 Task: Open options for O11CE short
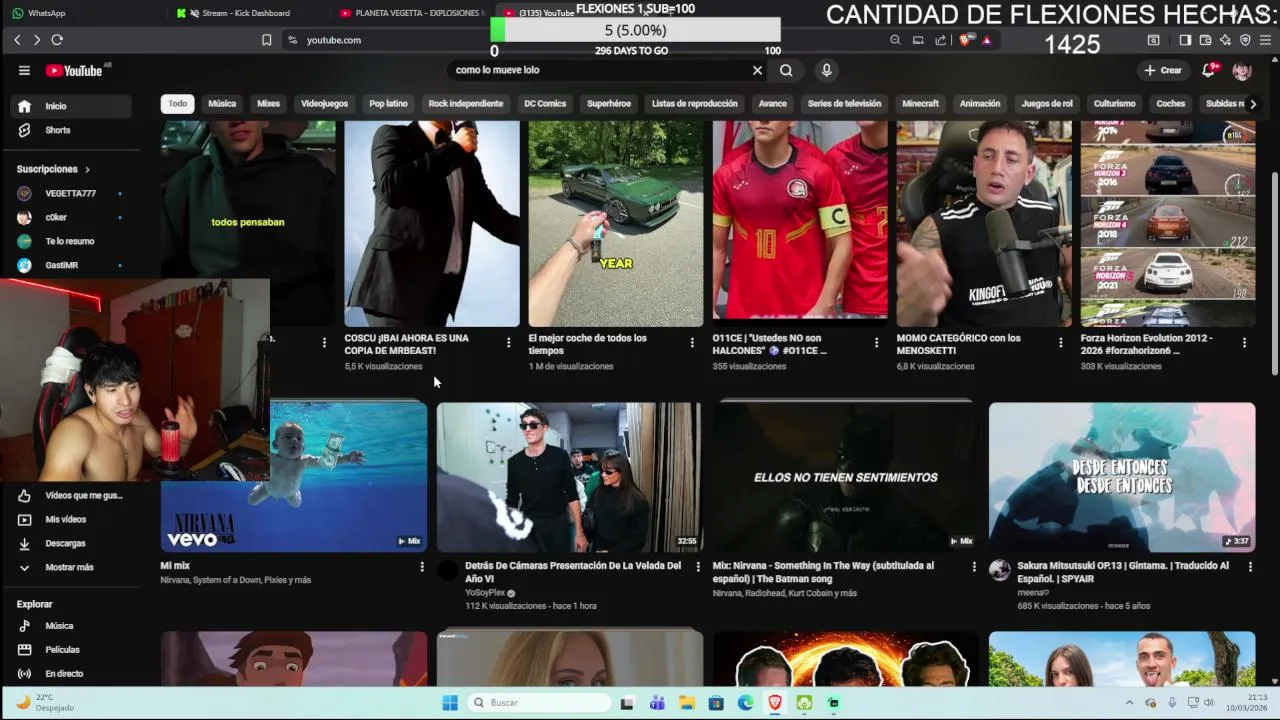tap(876, 343)
